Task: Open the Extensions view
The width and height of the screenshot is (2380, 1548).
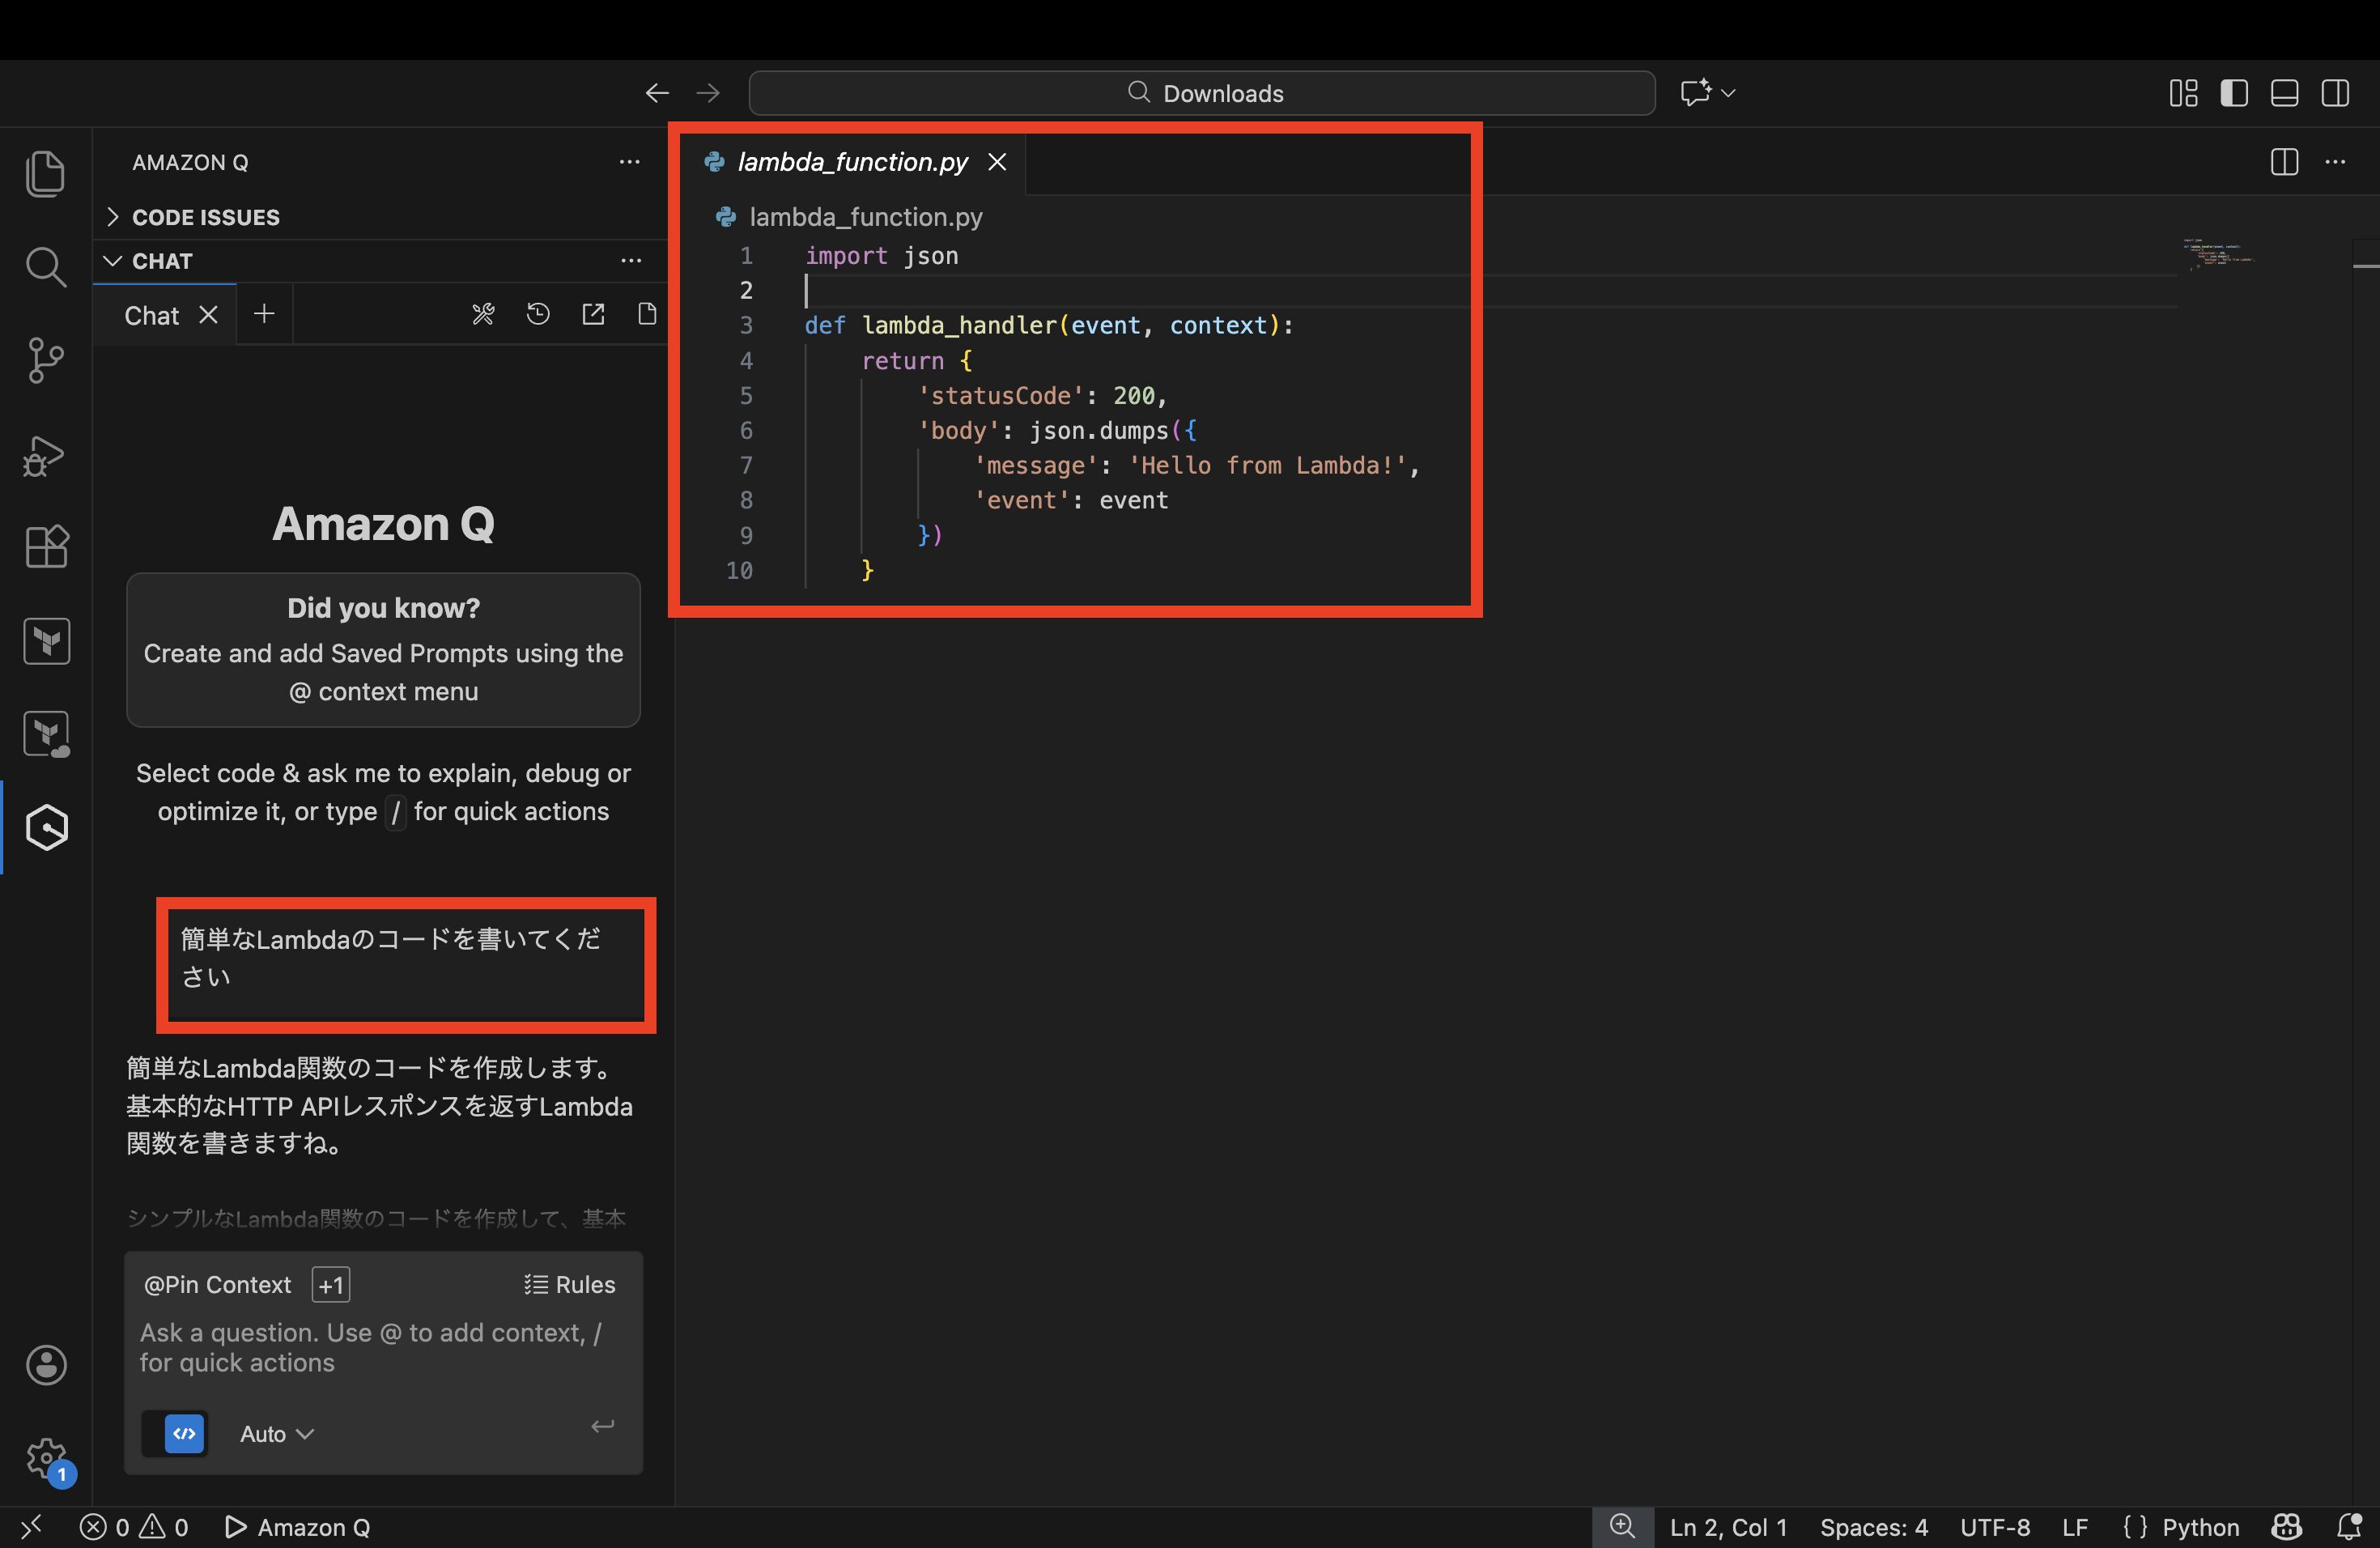Action: click(x=45, y=547)
